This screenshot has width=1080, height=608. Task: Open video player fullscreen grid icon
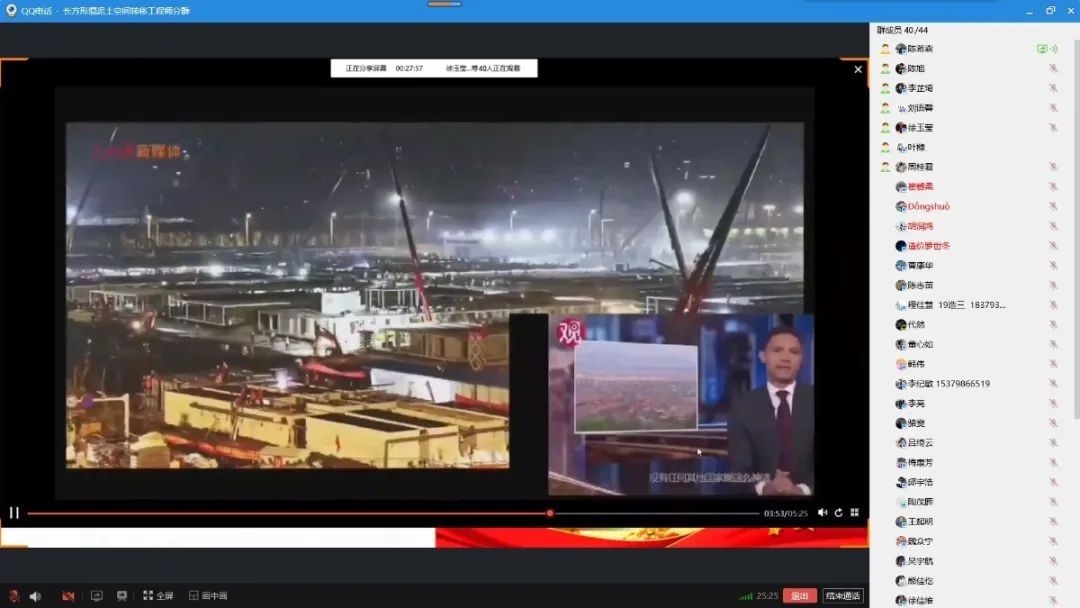tap(855, 513)
